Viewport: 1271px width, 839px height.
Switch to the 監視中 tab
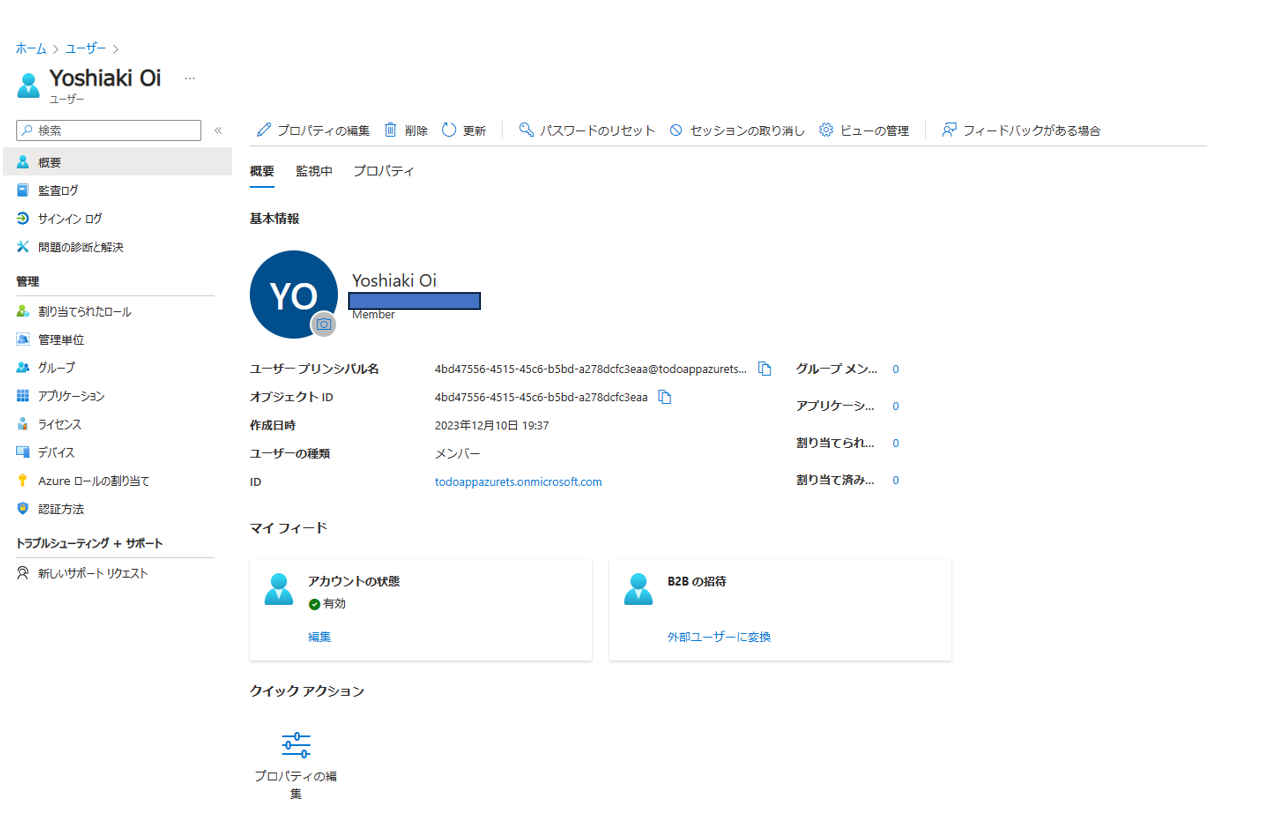tap(314, 171)
